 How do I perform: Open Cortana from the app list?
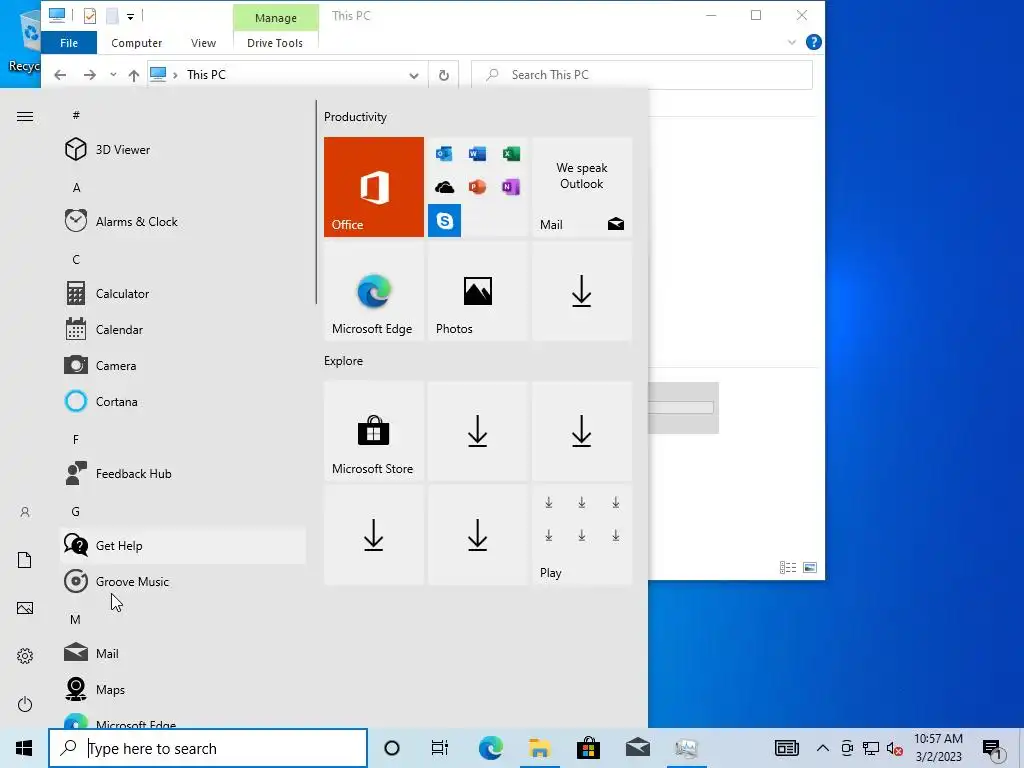pyautogui.click(x=183, y=402)
